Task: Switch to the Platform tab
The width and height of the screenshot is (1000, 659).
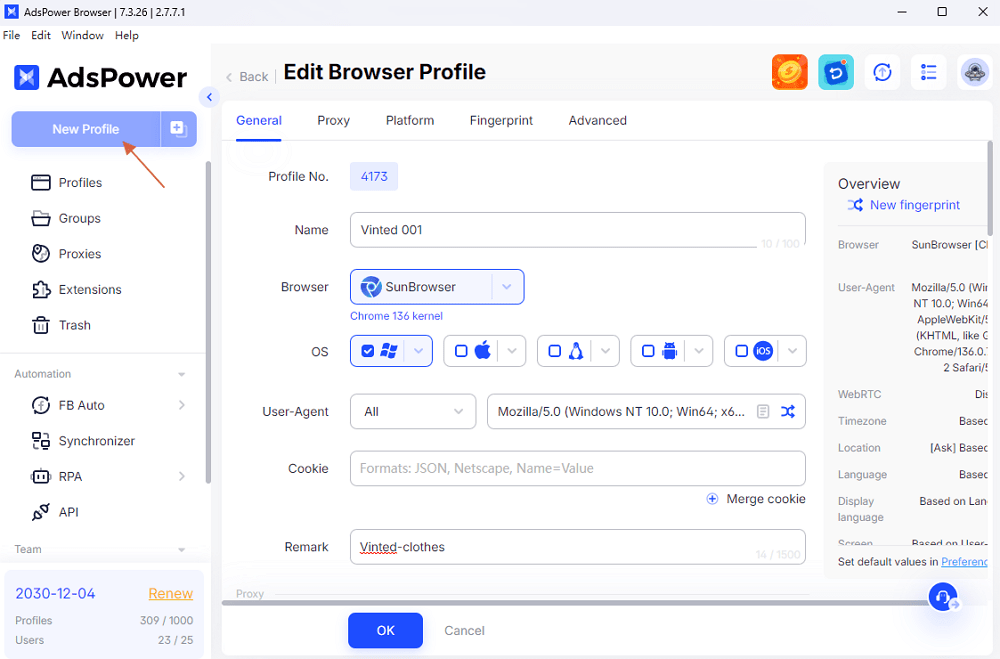Action: pos(410,121)
